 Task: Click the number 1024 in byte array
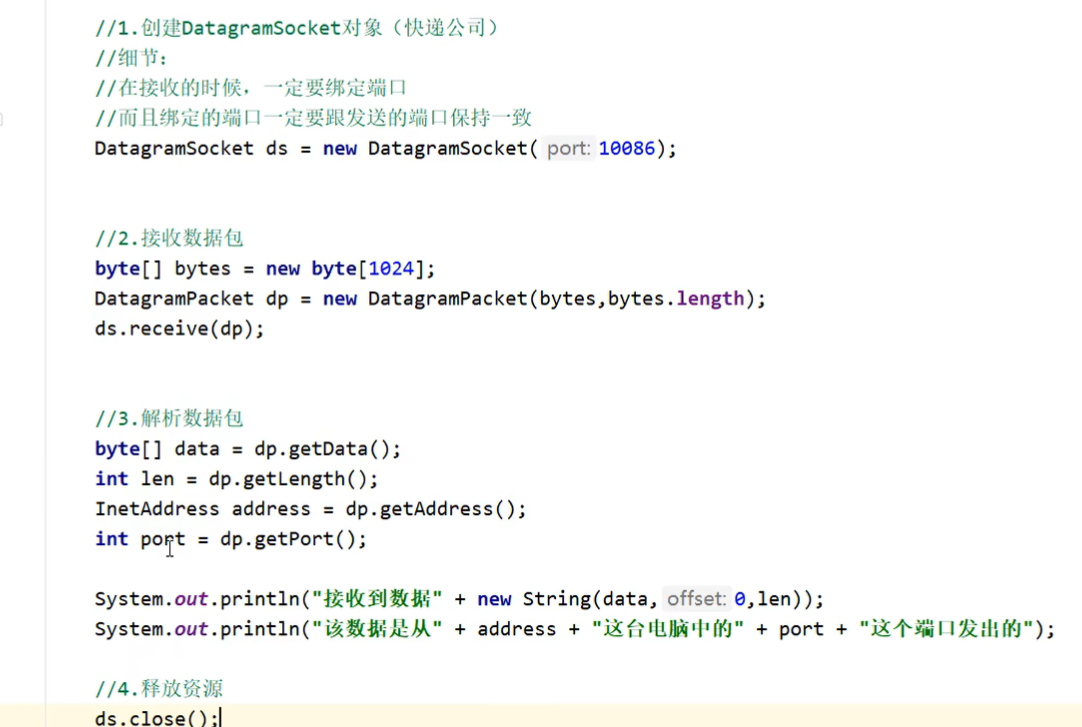391,268
